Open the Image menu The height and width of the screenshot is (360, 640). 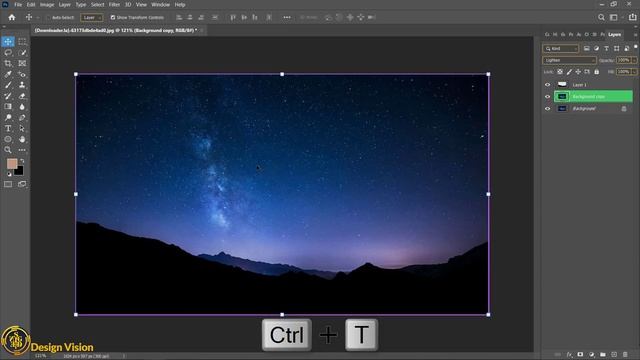coord(47,4)
